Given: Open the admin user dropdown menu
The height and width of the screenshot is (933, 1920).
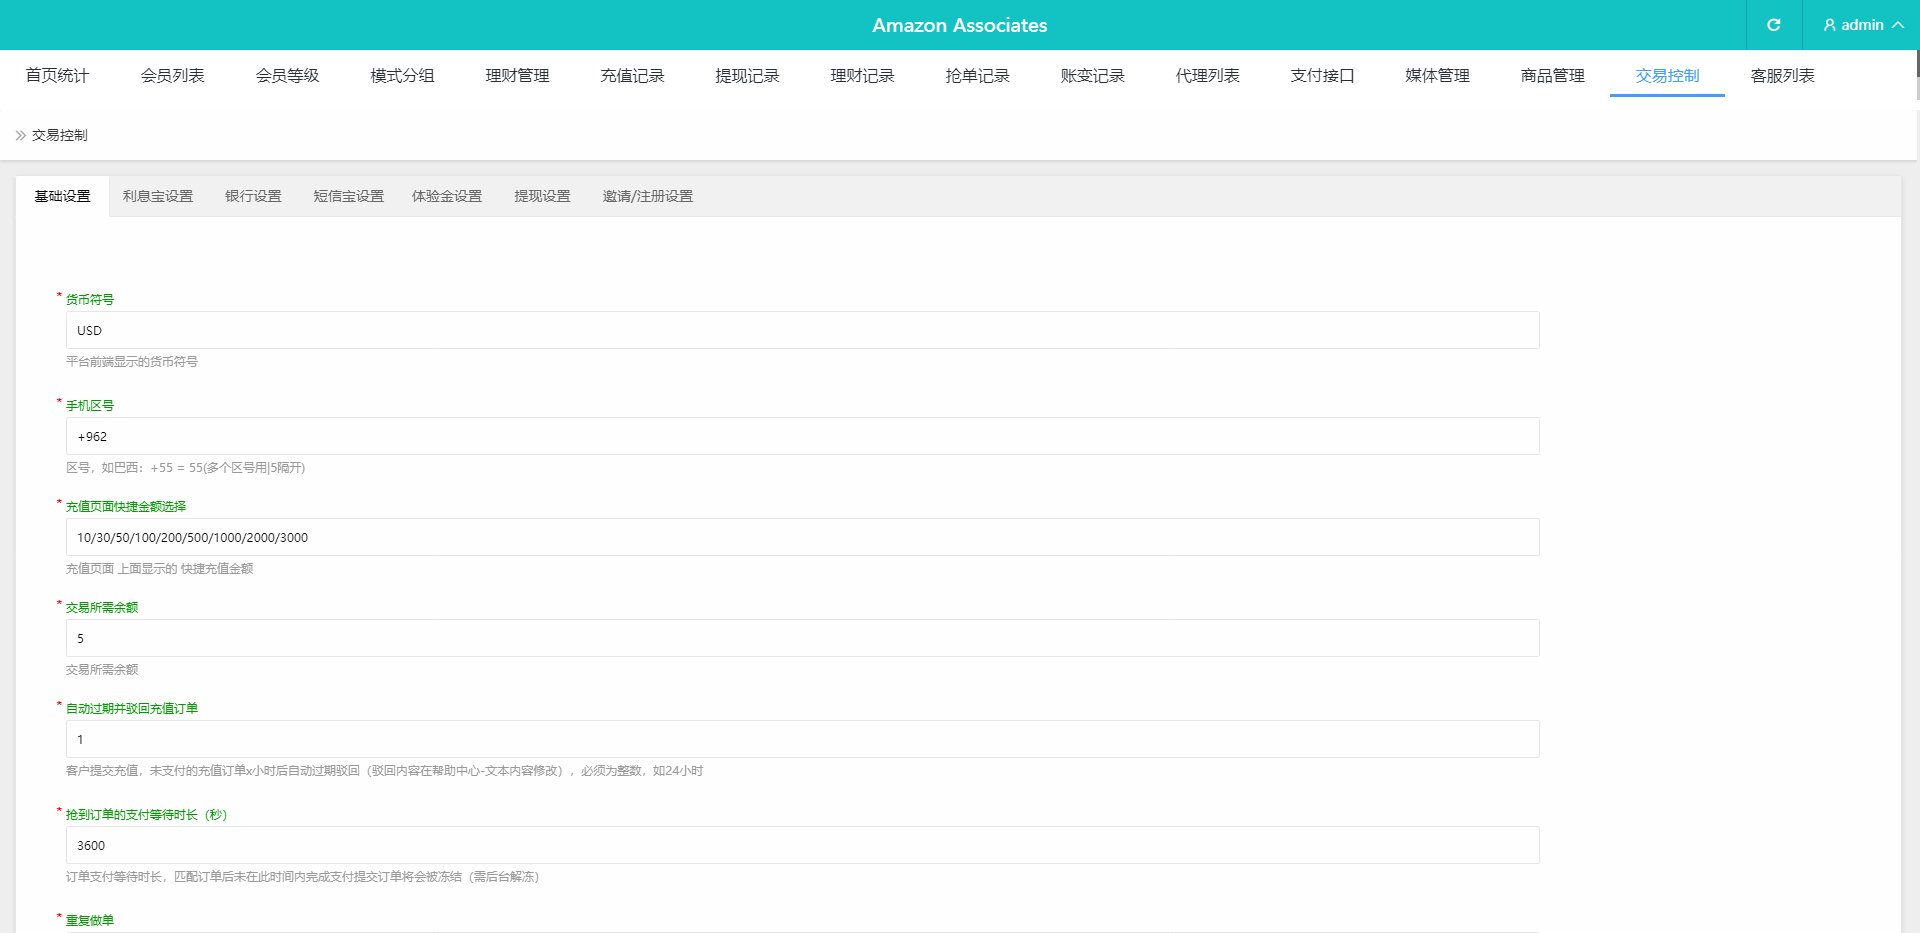Looking at the screenshot, I should click(x=1862, y=25).
